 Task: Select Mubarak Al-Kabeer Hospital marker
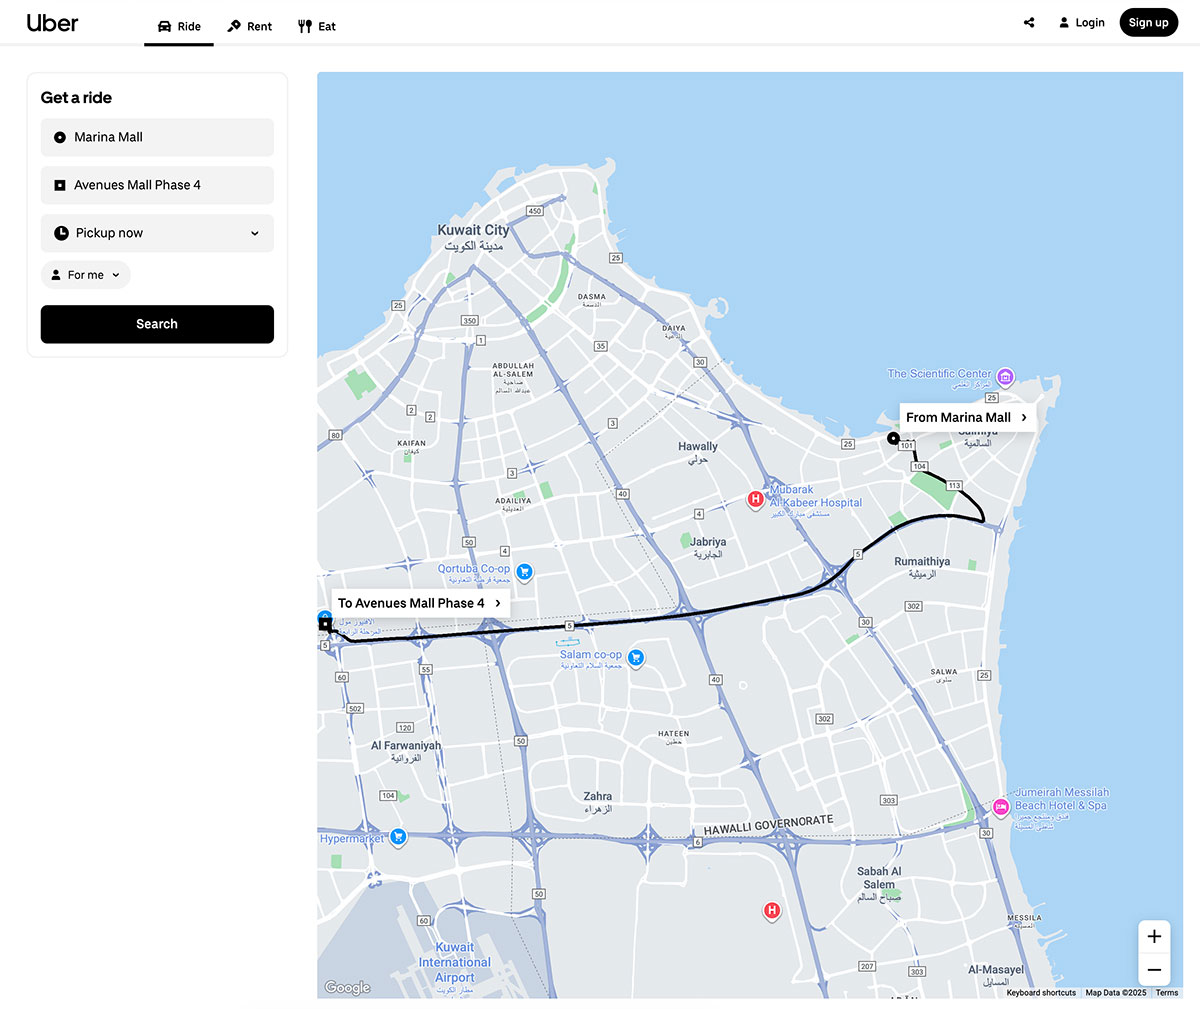click(x=756, y=499)
